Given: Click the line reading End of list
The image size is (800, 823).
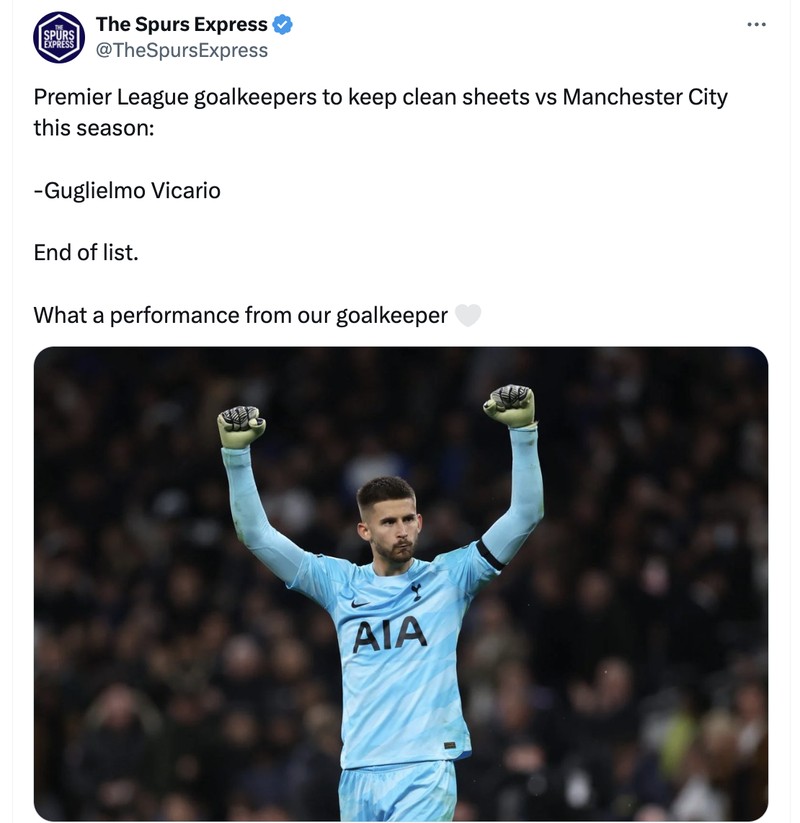Looking at the screenshot, I should coord(82,252).
